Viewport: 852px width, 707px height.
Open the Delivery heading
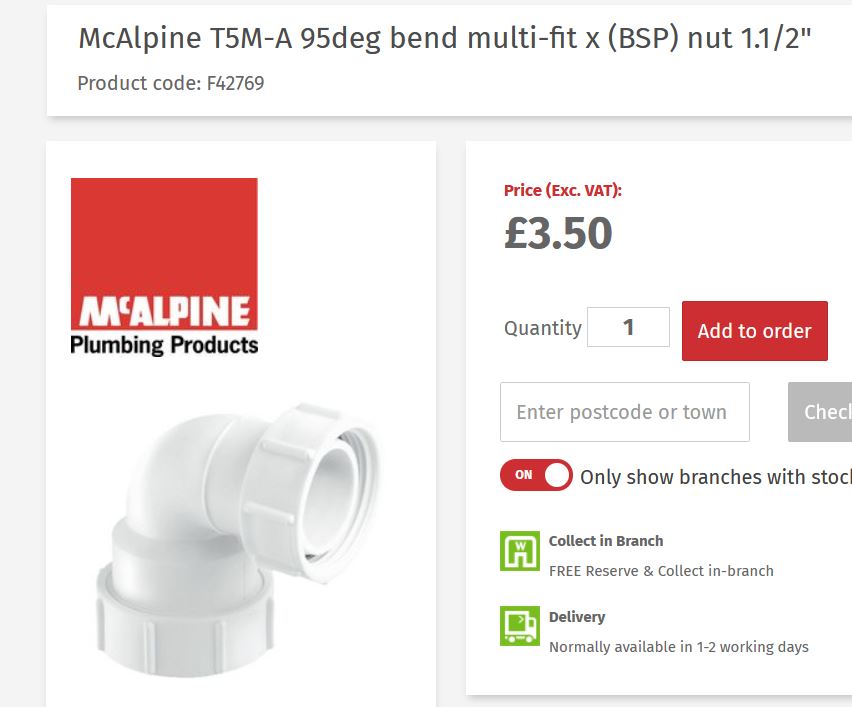tap(577, 617)
